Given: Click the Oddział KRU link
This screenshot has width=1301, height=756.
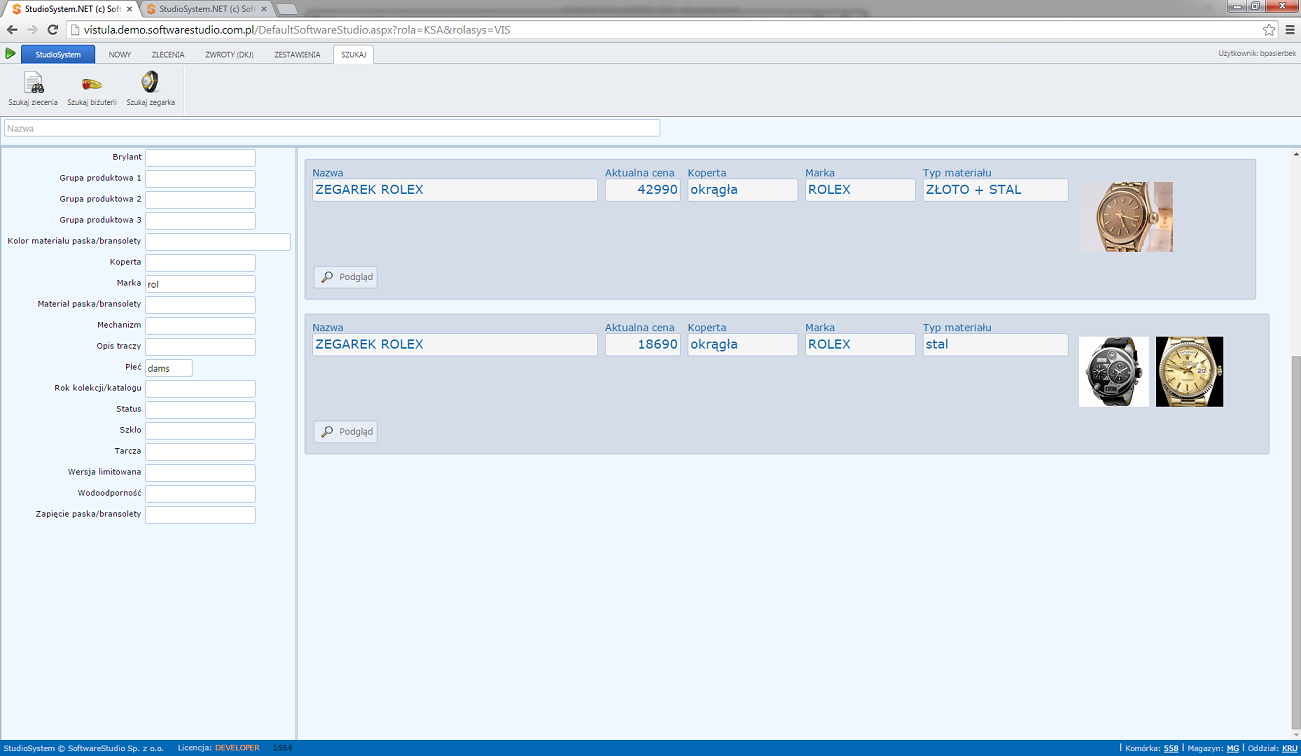Looking at the screenshot, I should tap(1290, 748).
